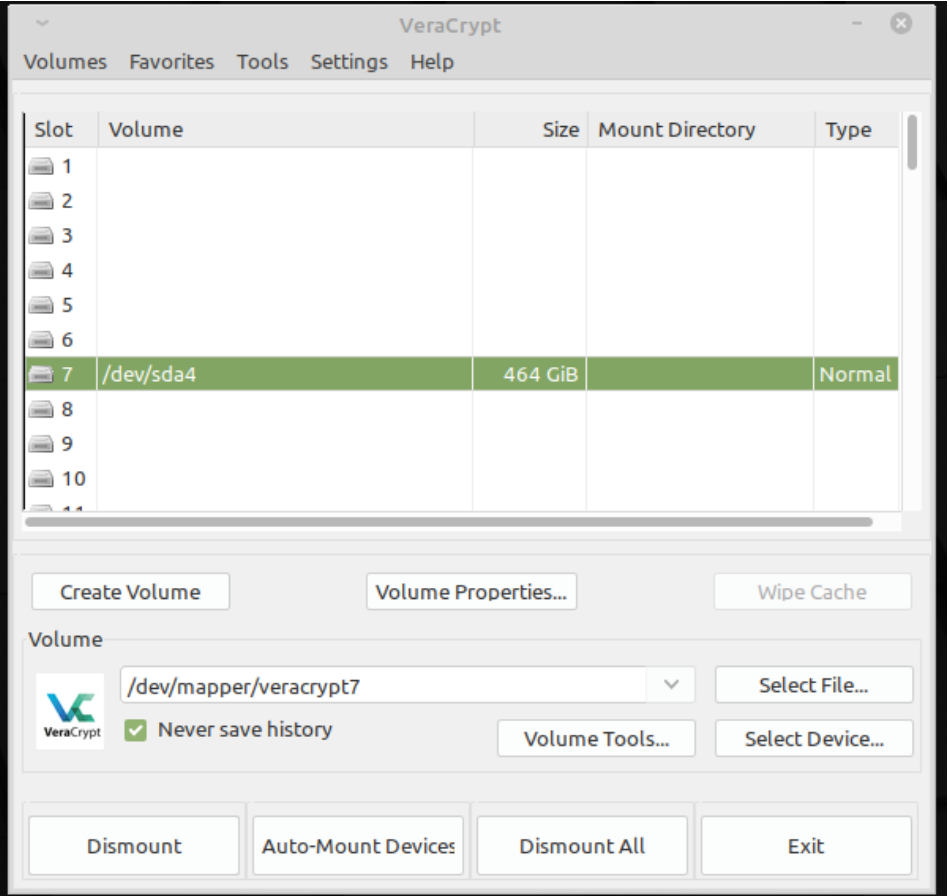Click the Type column header

pos(856,130)
